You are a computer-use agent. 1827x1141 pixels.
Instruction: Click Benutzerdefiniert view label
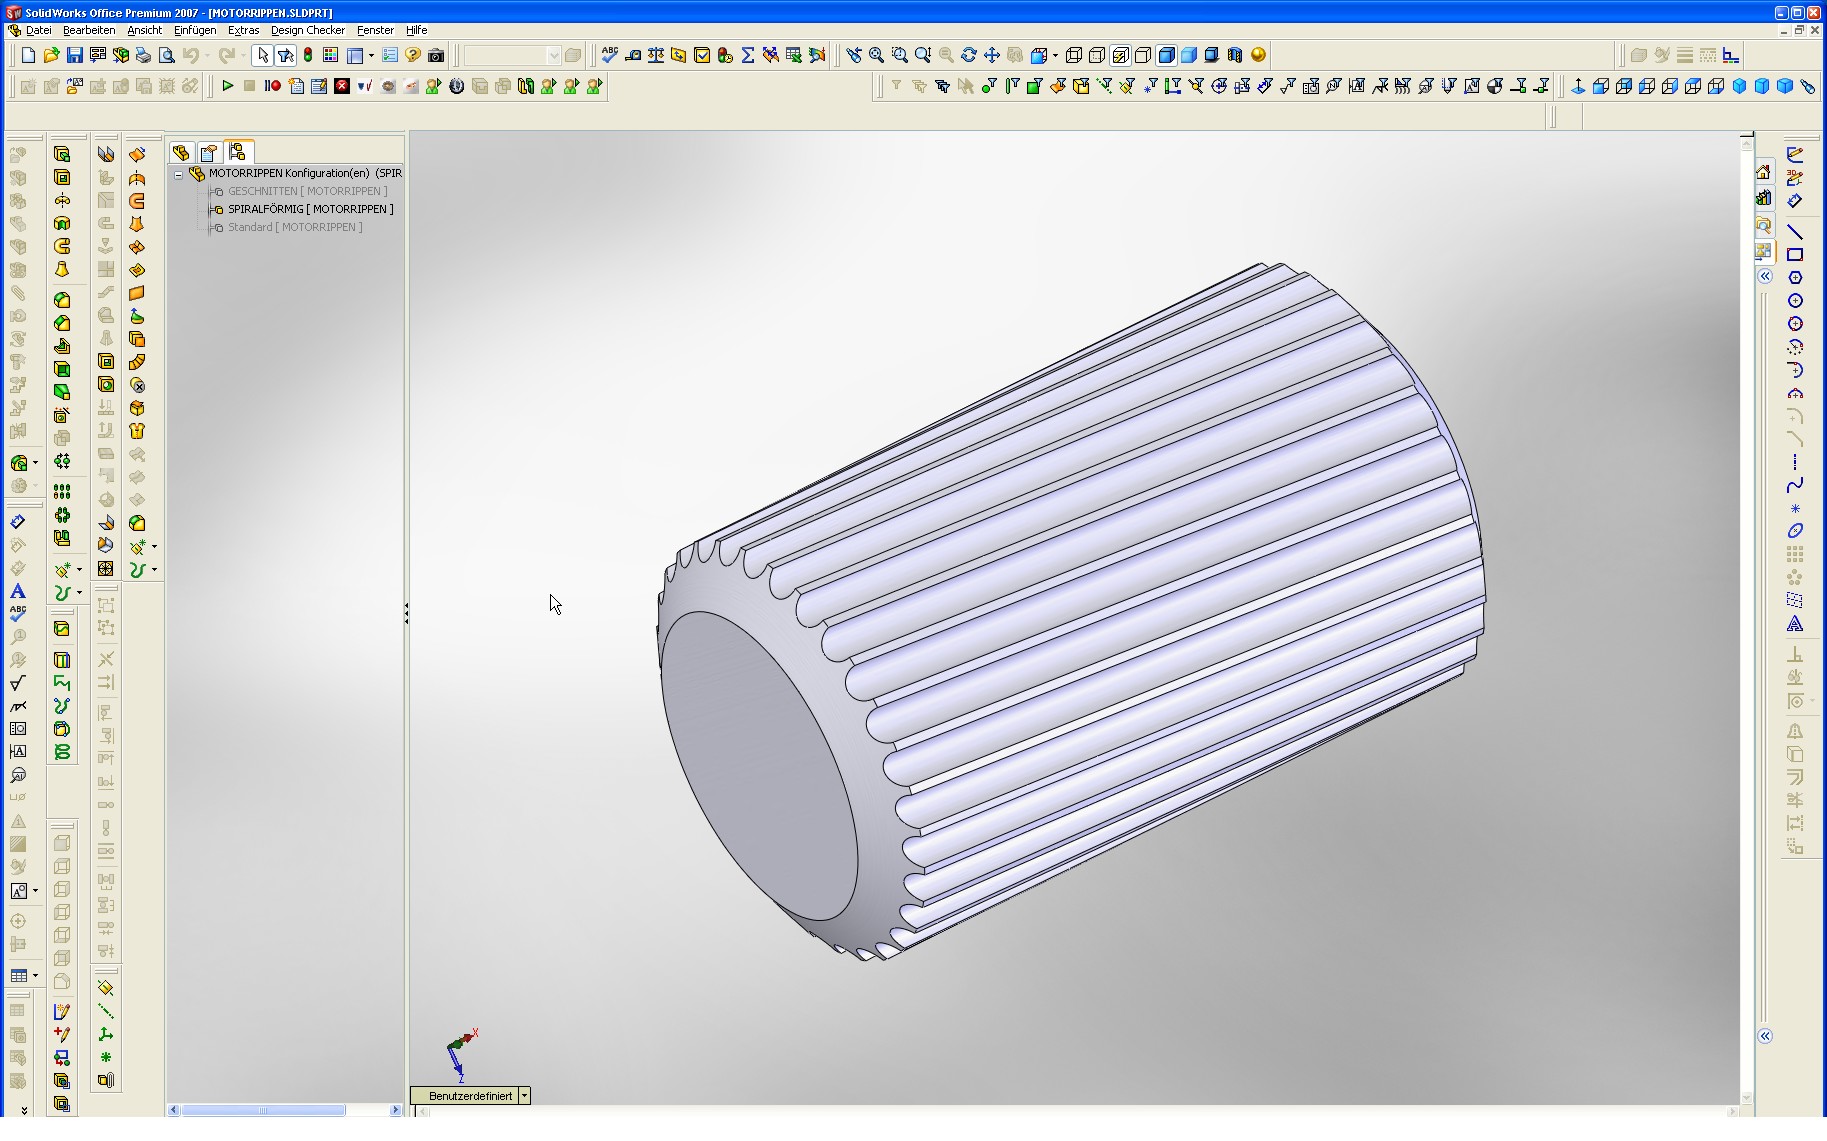pyautogui.click(x=470, y=1096)
